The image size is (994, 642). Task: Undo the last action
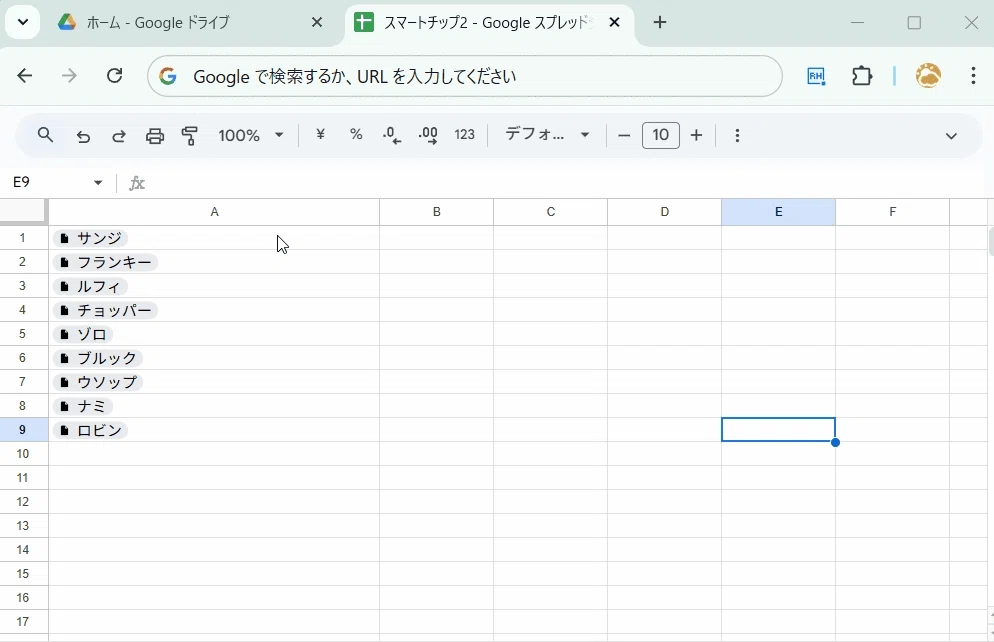coord(83,136)
